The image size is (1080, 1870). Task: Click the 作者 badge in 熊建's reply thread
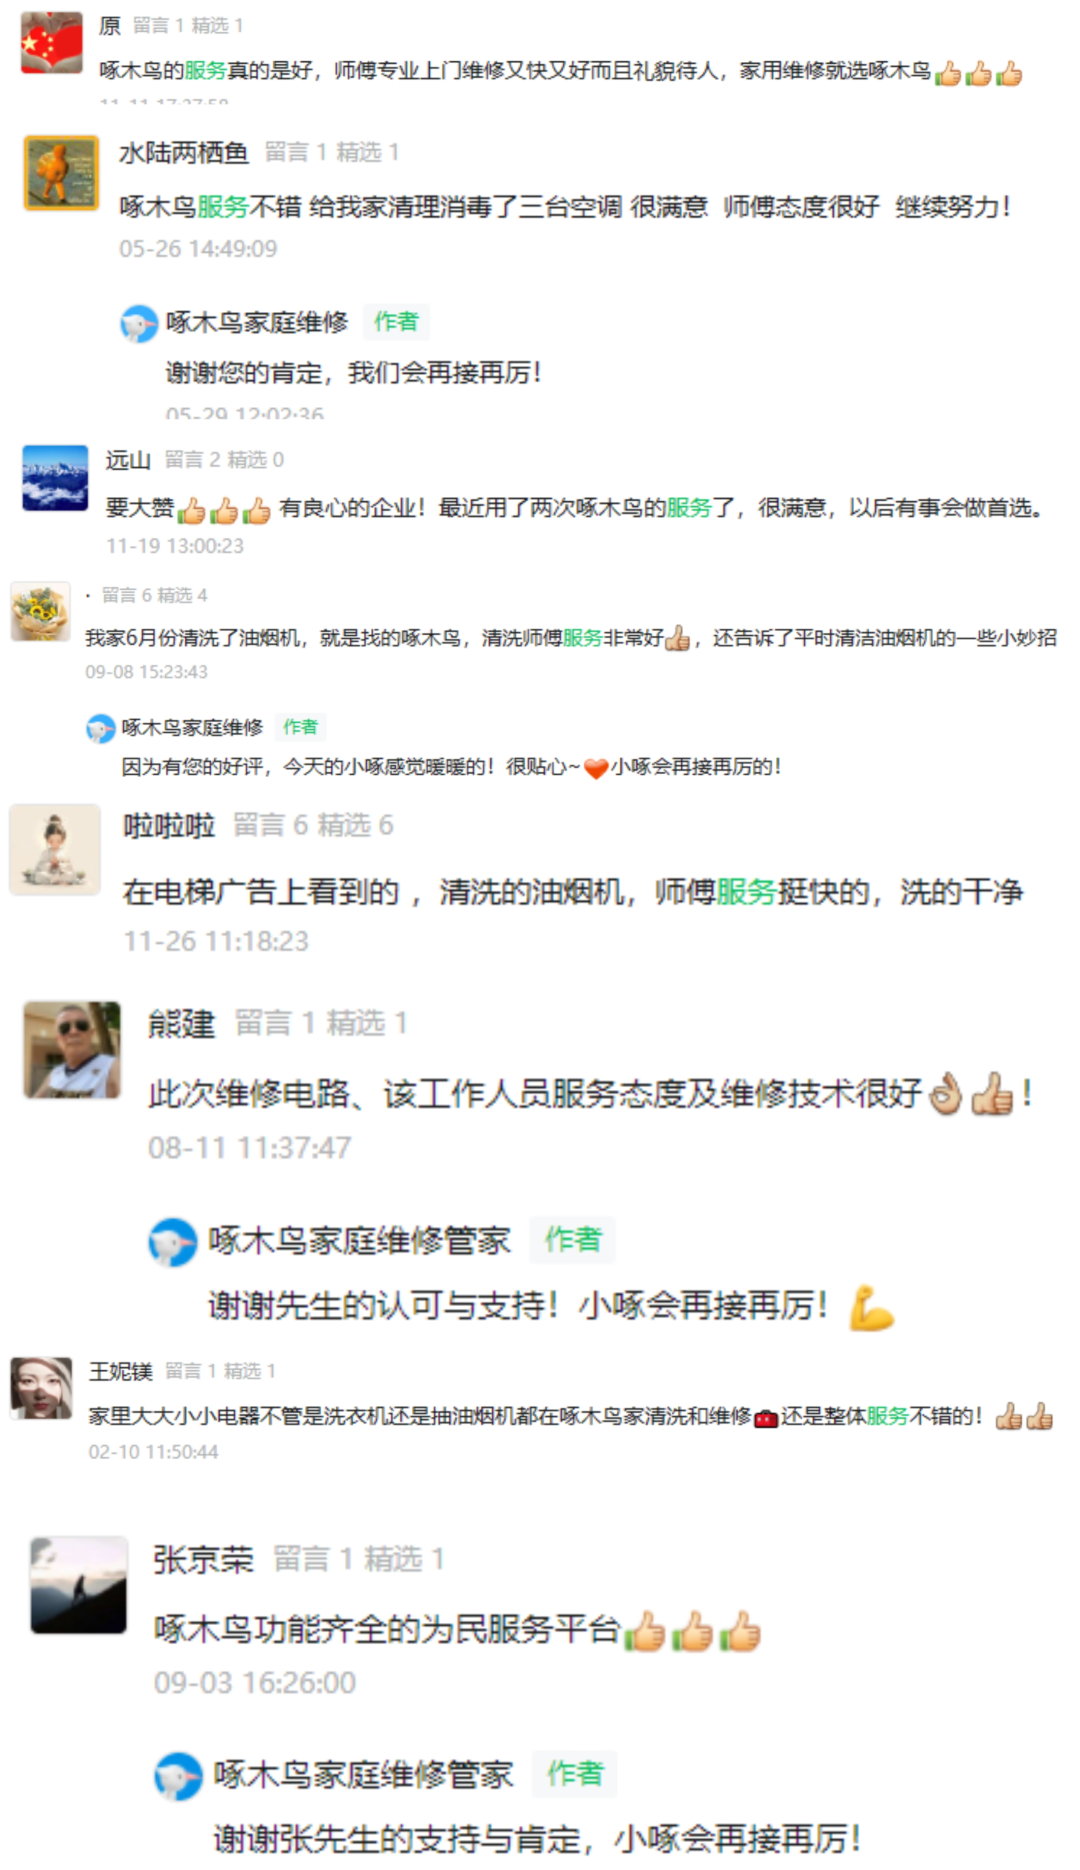coord(572,1240)
